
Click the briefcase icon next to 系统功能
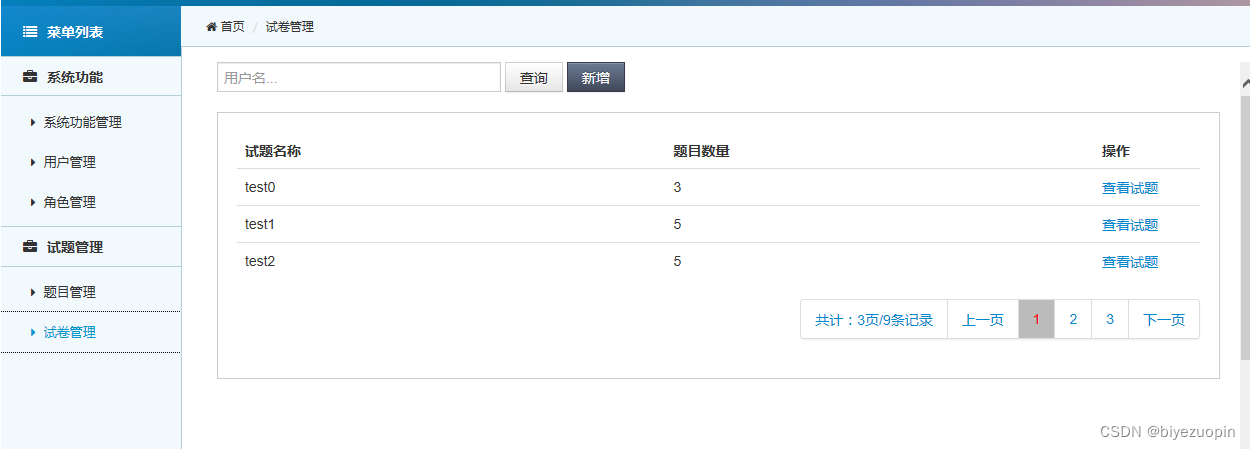click(30, 77)
